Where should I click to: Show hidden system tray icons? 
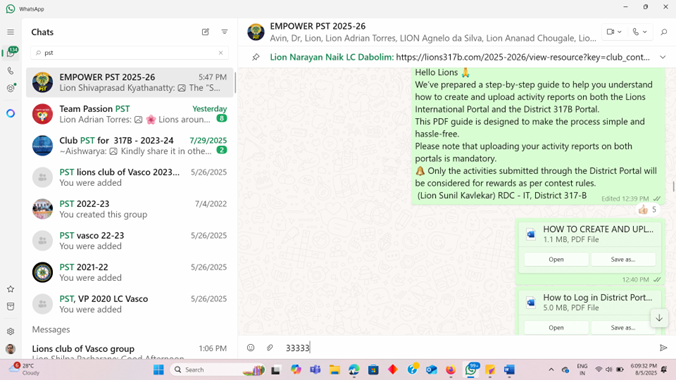click(551, 370)
